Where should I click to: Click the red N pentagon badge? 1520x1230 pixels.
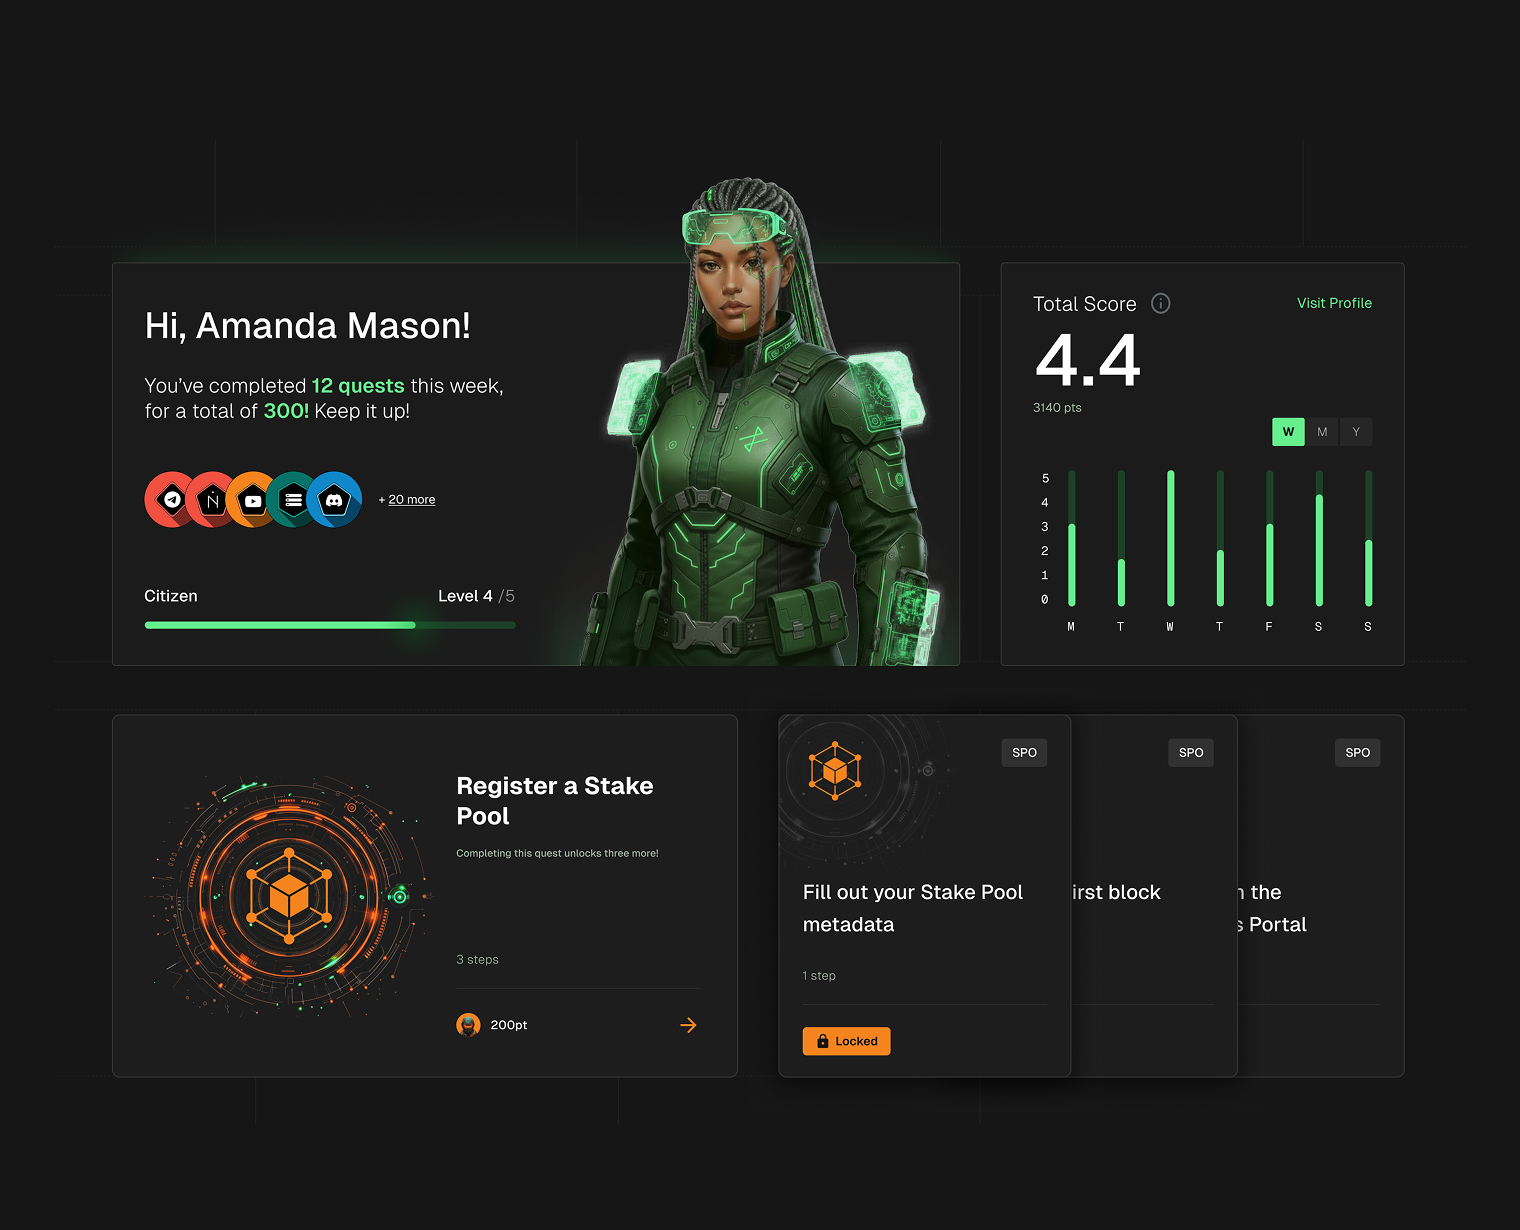[212, 499]
